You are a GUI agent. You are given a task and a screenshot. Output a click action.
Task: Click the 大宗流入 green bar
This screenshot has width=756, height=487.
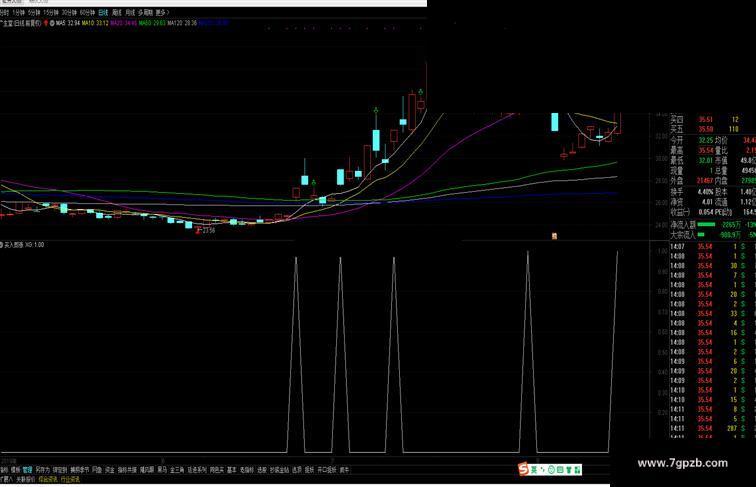[701, 234]
